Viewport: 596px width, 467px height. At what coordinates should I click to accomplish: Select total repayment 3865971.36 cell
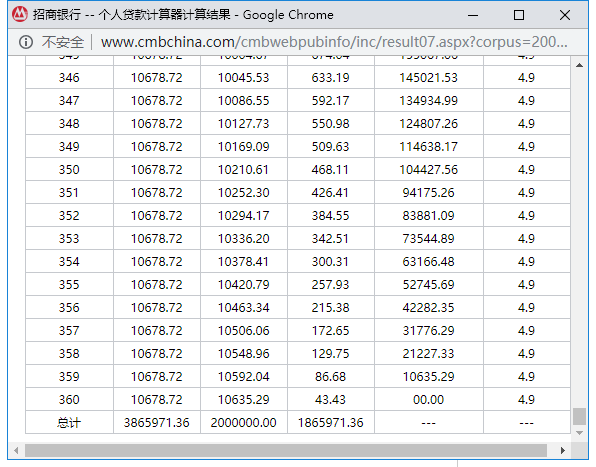pyautogui.click(x=157, y=423)
